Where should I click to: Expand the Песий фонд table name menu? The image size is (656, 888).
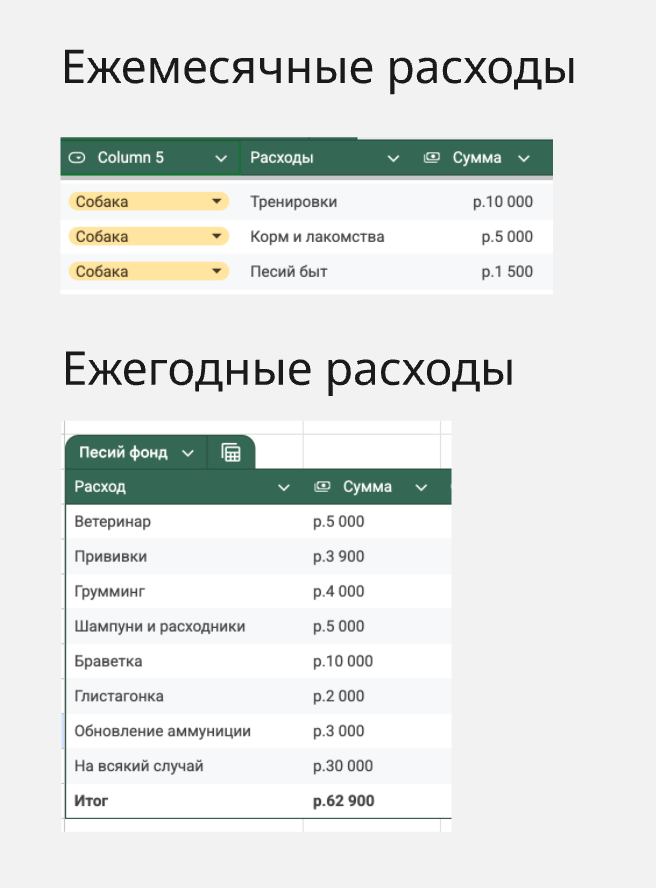pos(188,453)
